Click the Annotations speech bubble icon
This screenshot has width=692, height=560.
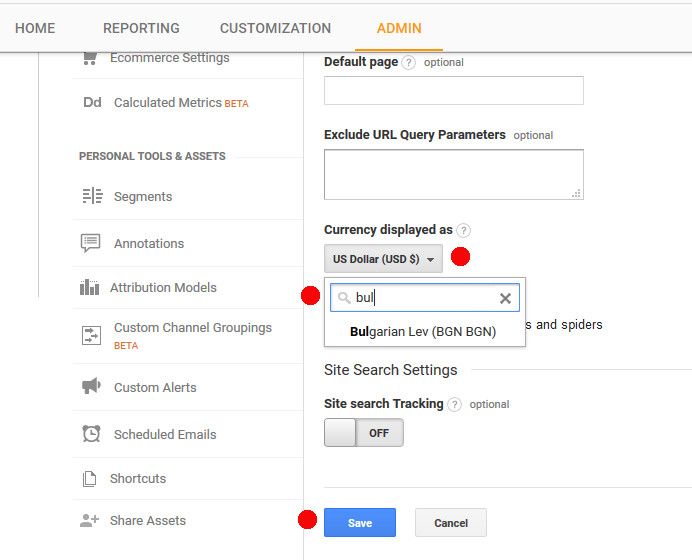[x=90, y=243]
